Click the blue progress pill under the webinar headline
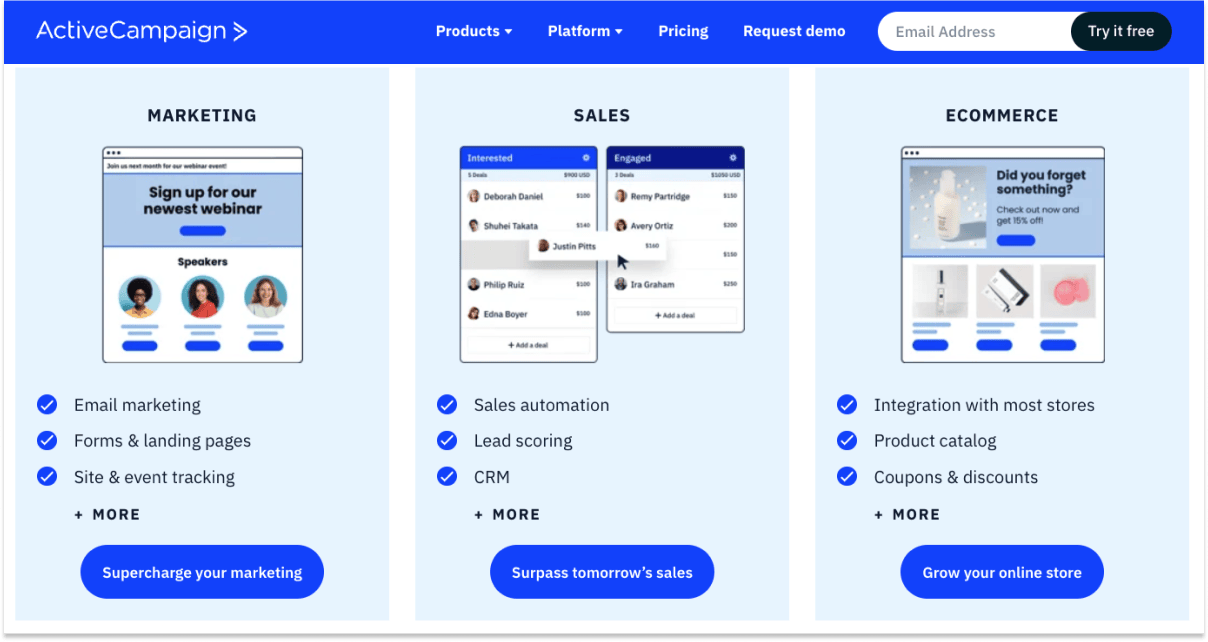This screenshot has width=1208, height=642. coord(201,231)
